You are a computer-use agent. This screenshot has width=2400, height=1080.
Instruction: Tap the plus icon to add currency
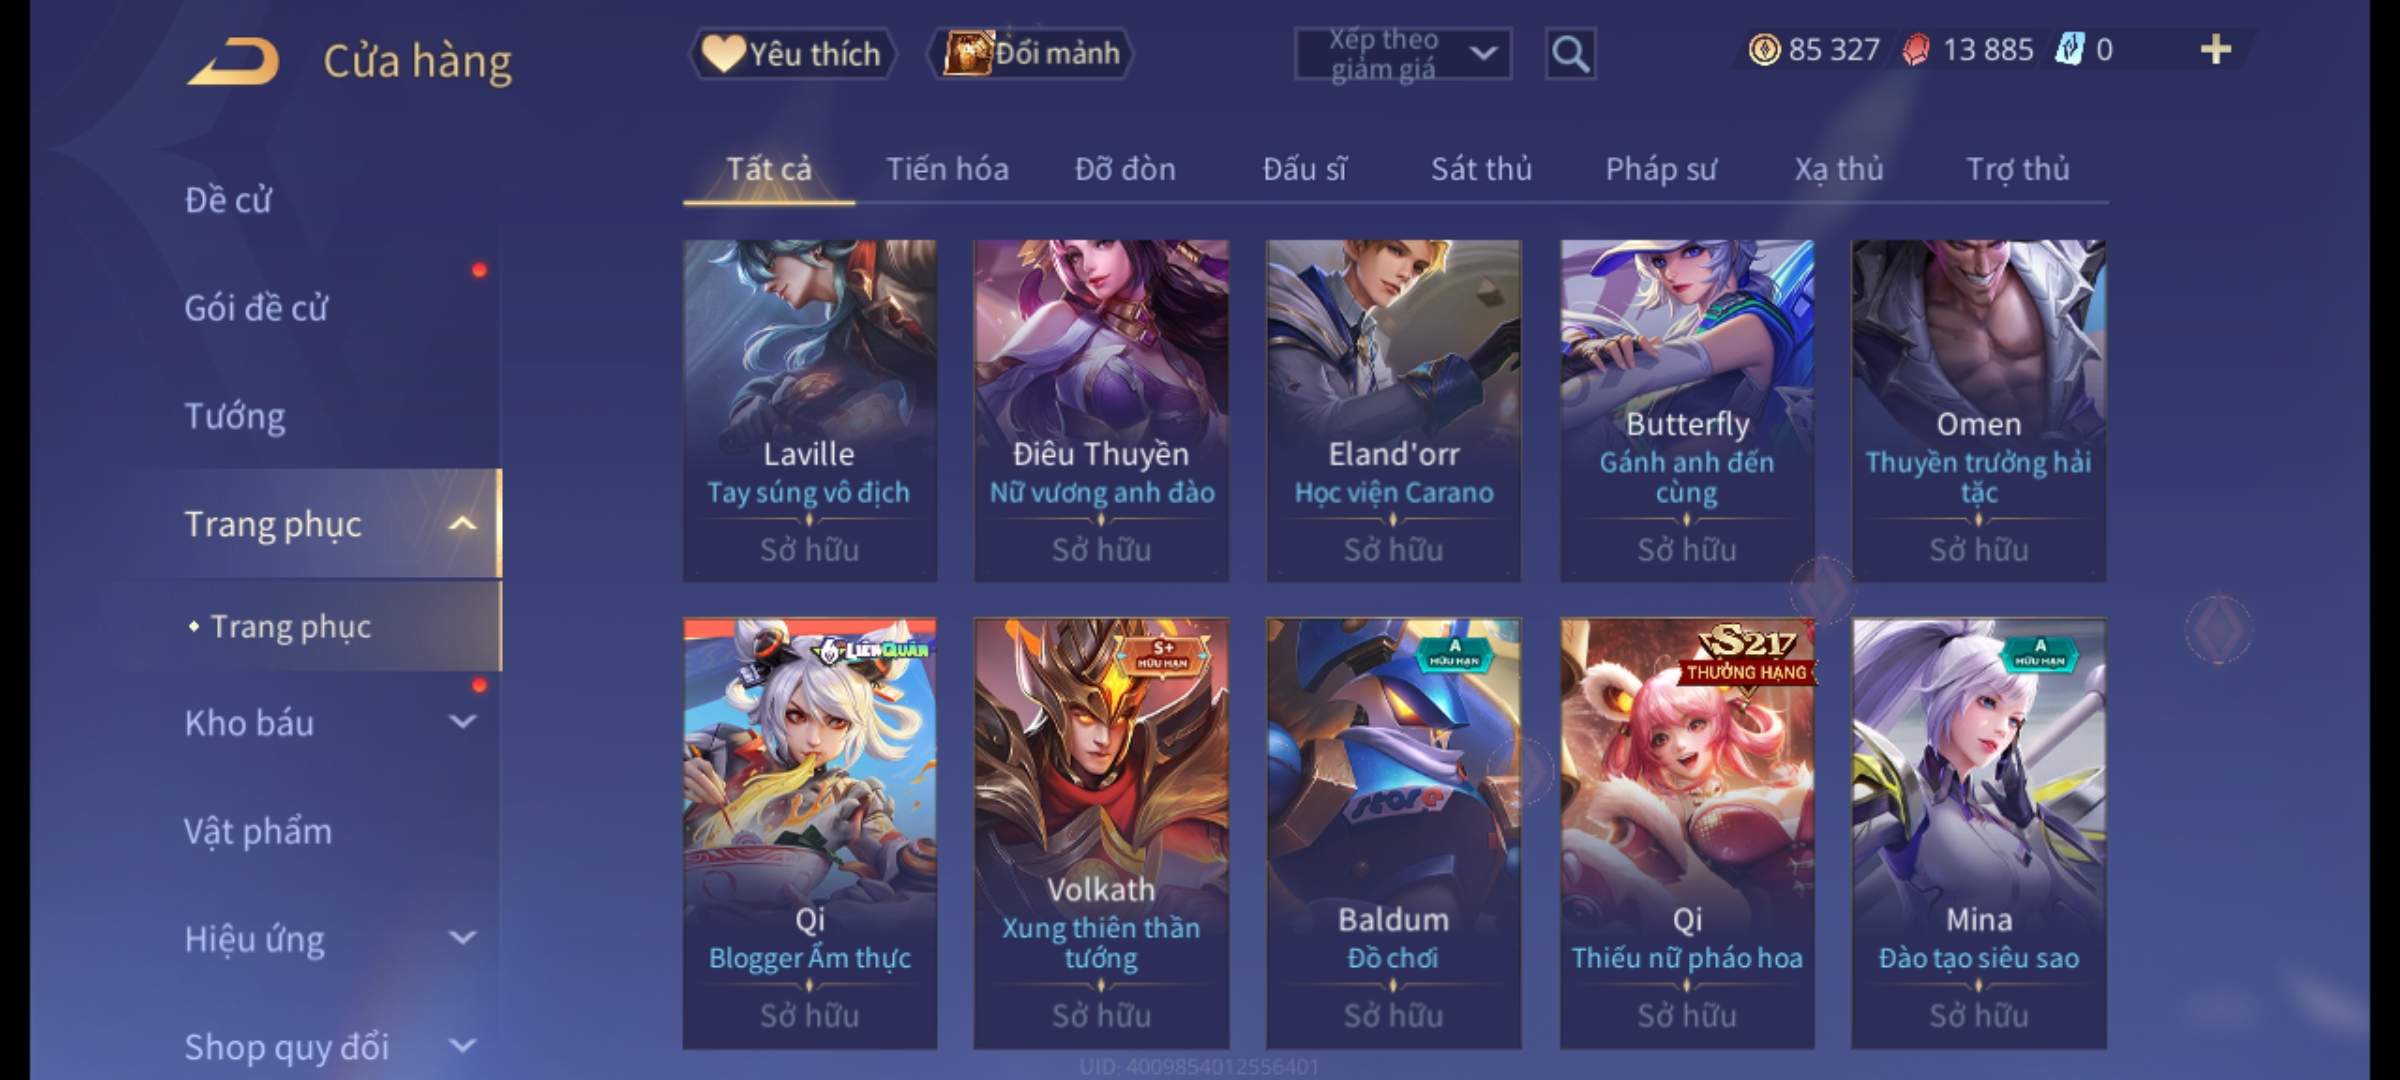2216,50
